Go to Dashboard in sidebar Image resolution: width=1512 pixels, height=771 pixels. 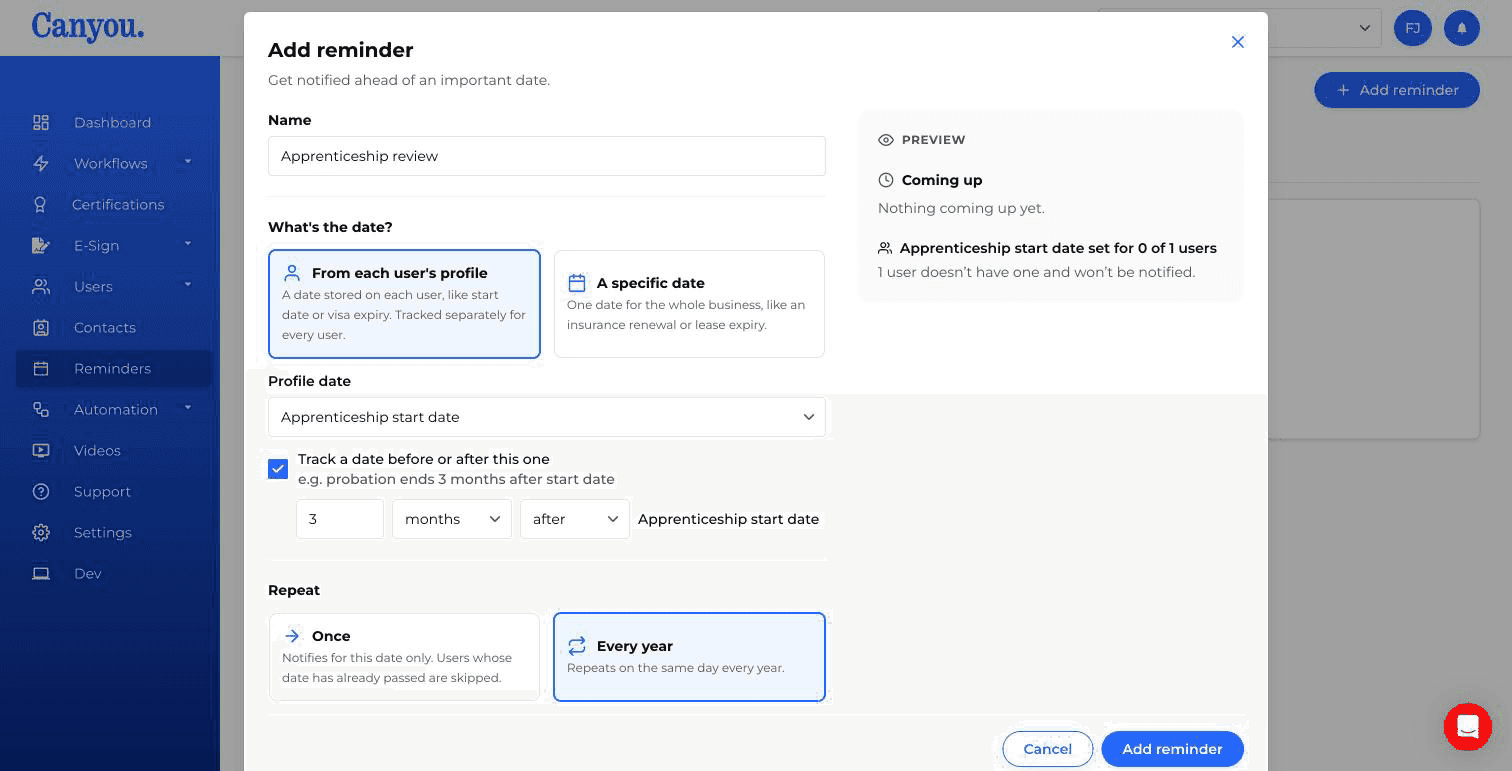(112, 123)
